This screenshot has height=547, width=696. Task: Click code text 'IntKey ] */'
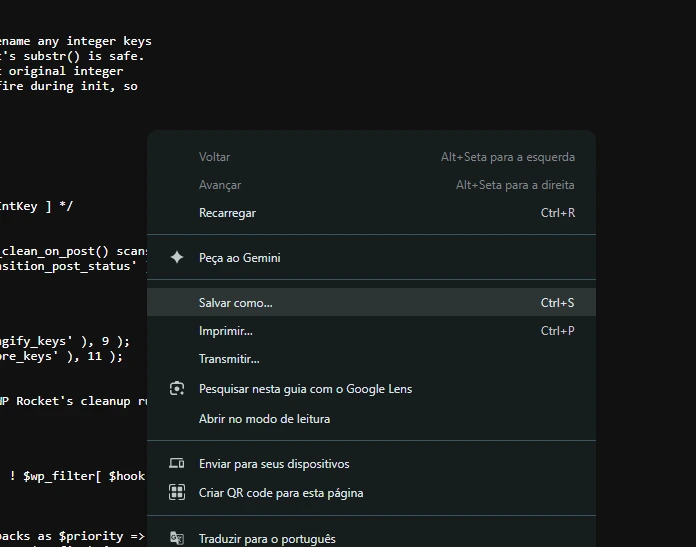36,206
